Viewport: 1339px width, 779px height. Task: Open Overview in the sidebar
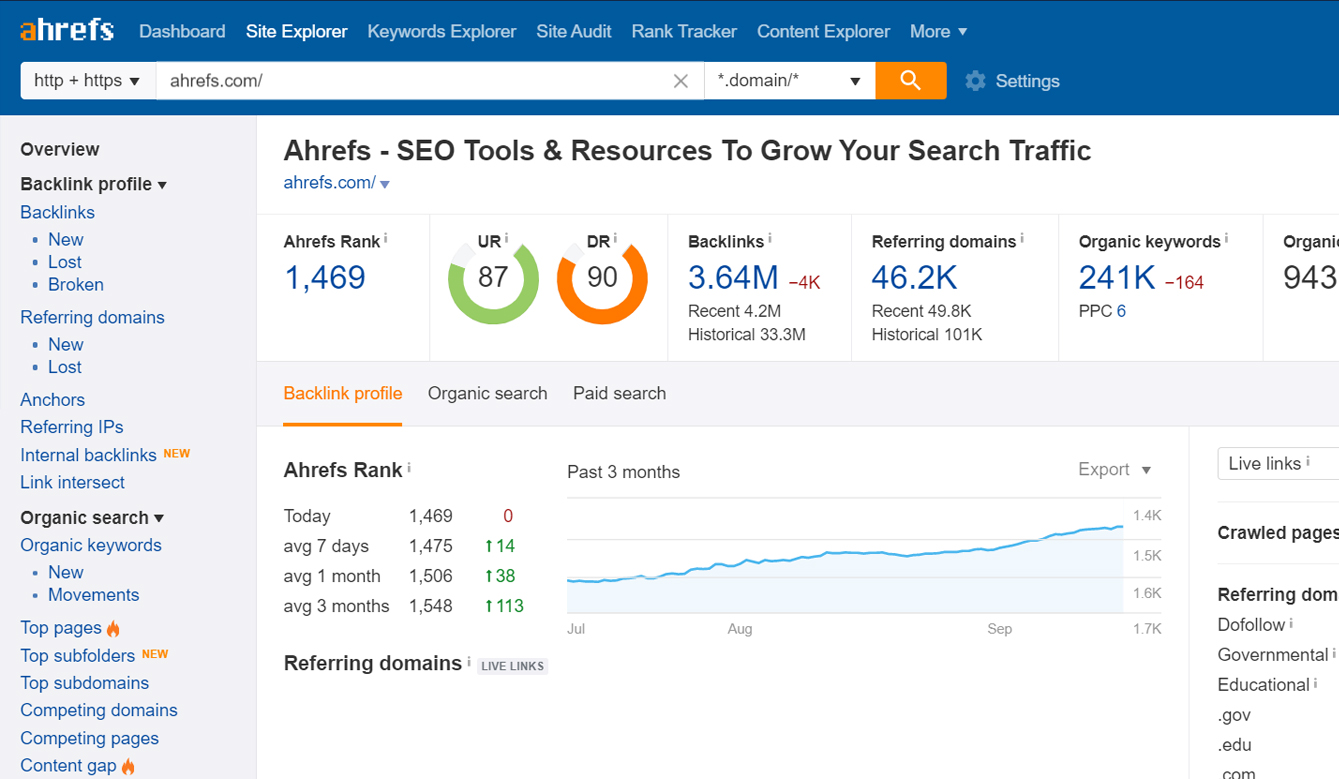click(x=60, y=149)
